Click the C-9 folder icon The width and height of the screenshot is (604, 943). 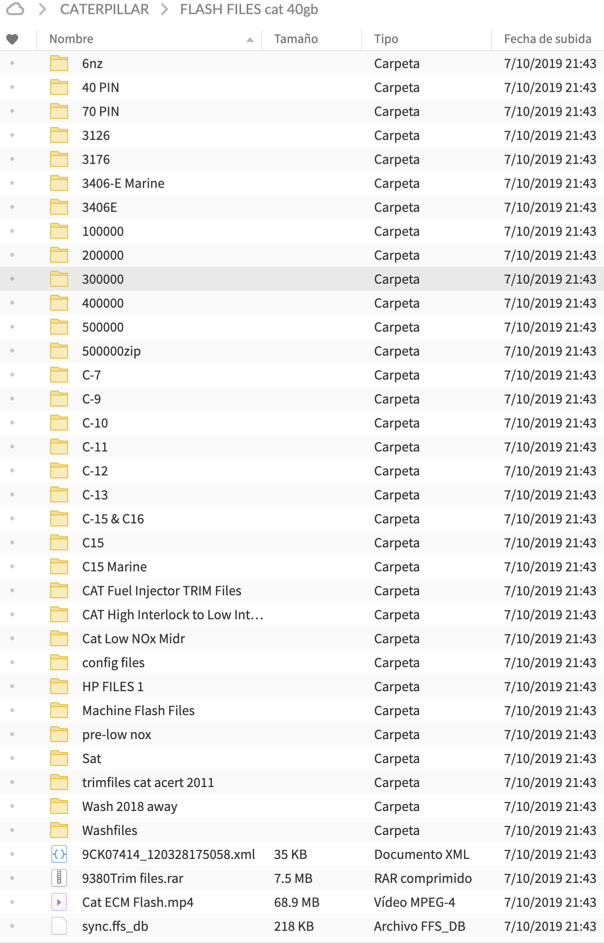tap(59, 399)
